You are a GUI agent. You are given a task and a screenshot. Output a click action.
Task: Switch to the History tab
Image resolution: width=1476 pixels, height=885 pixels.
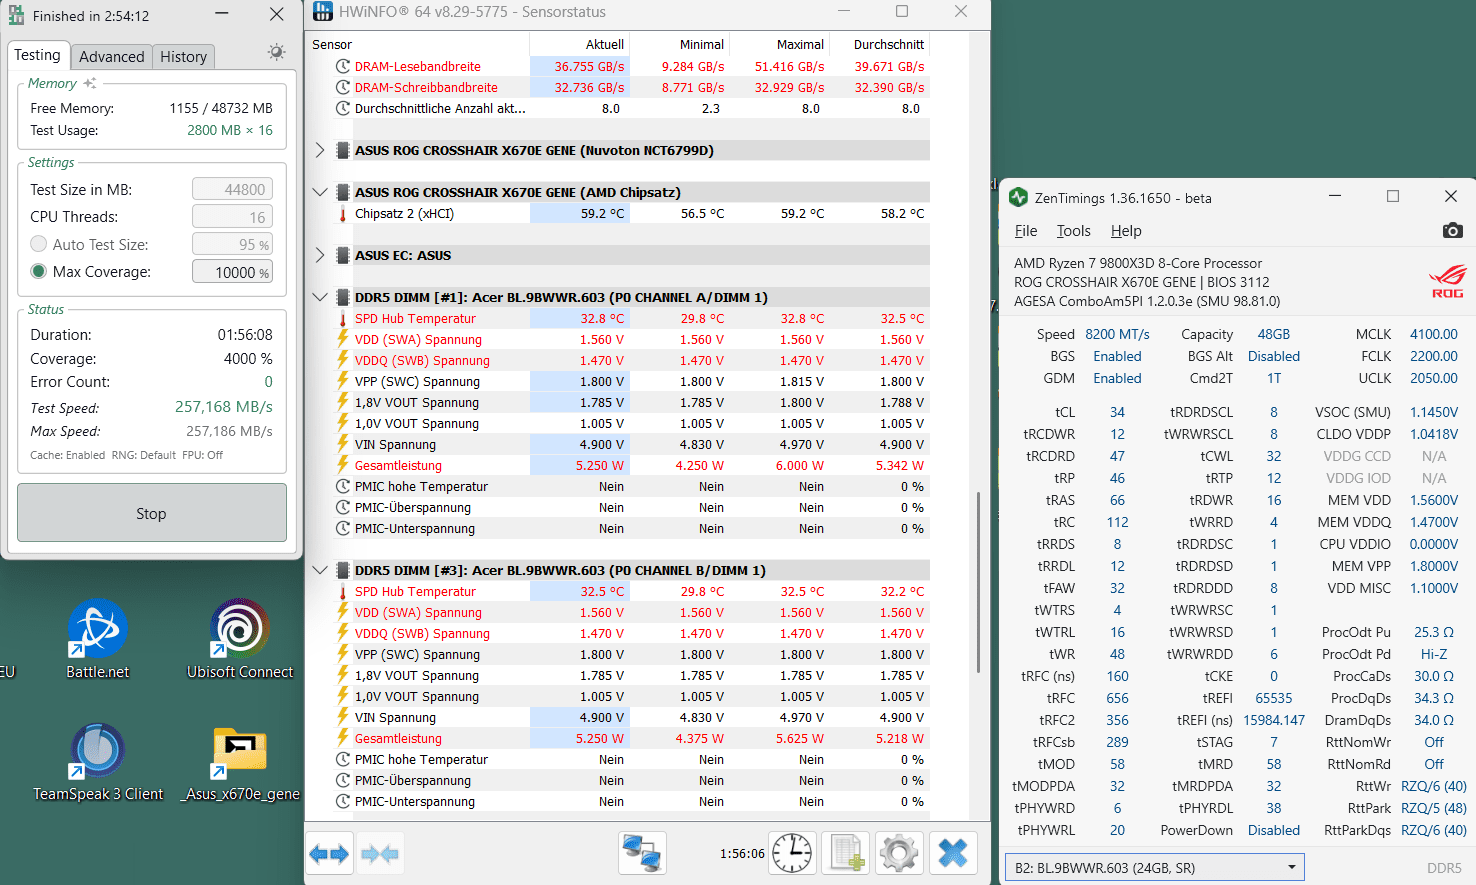pos(184,57)
